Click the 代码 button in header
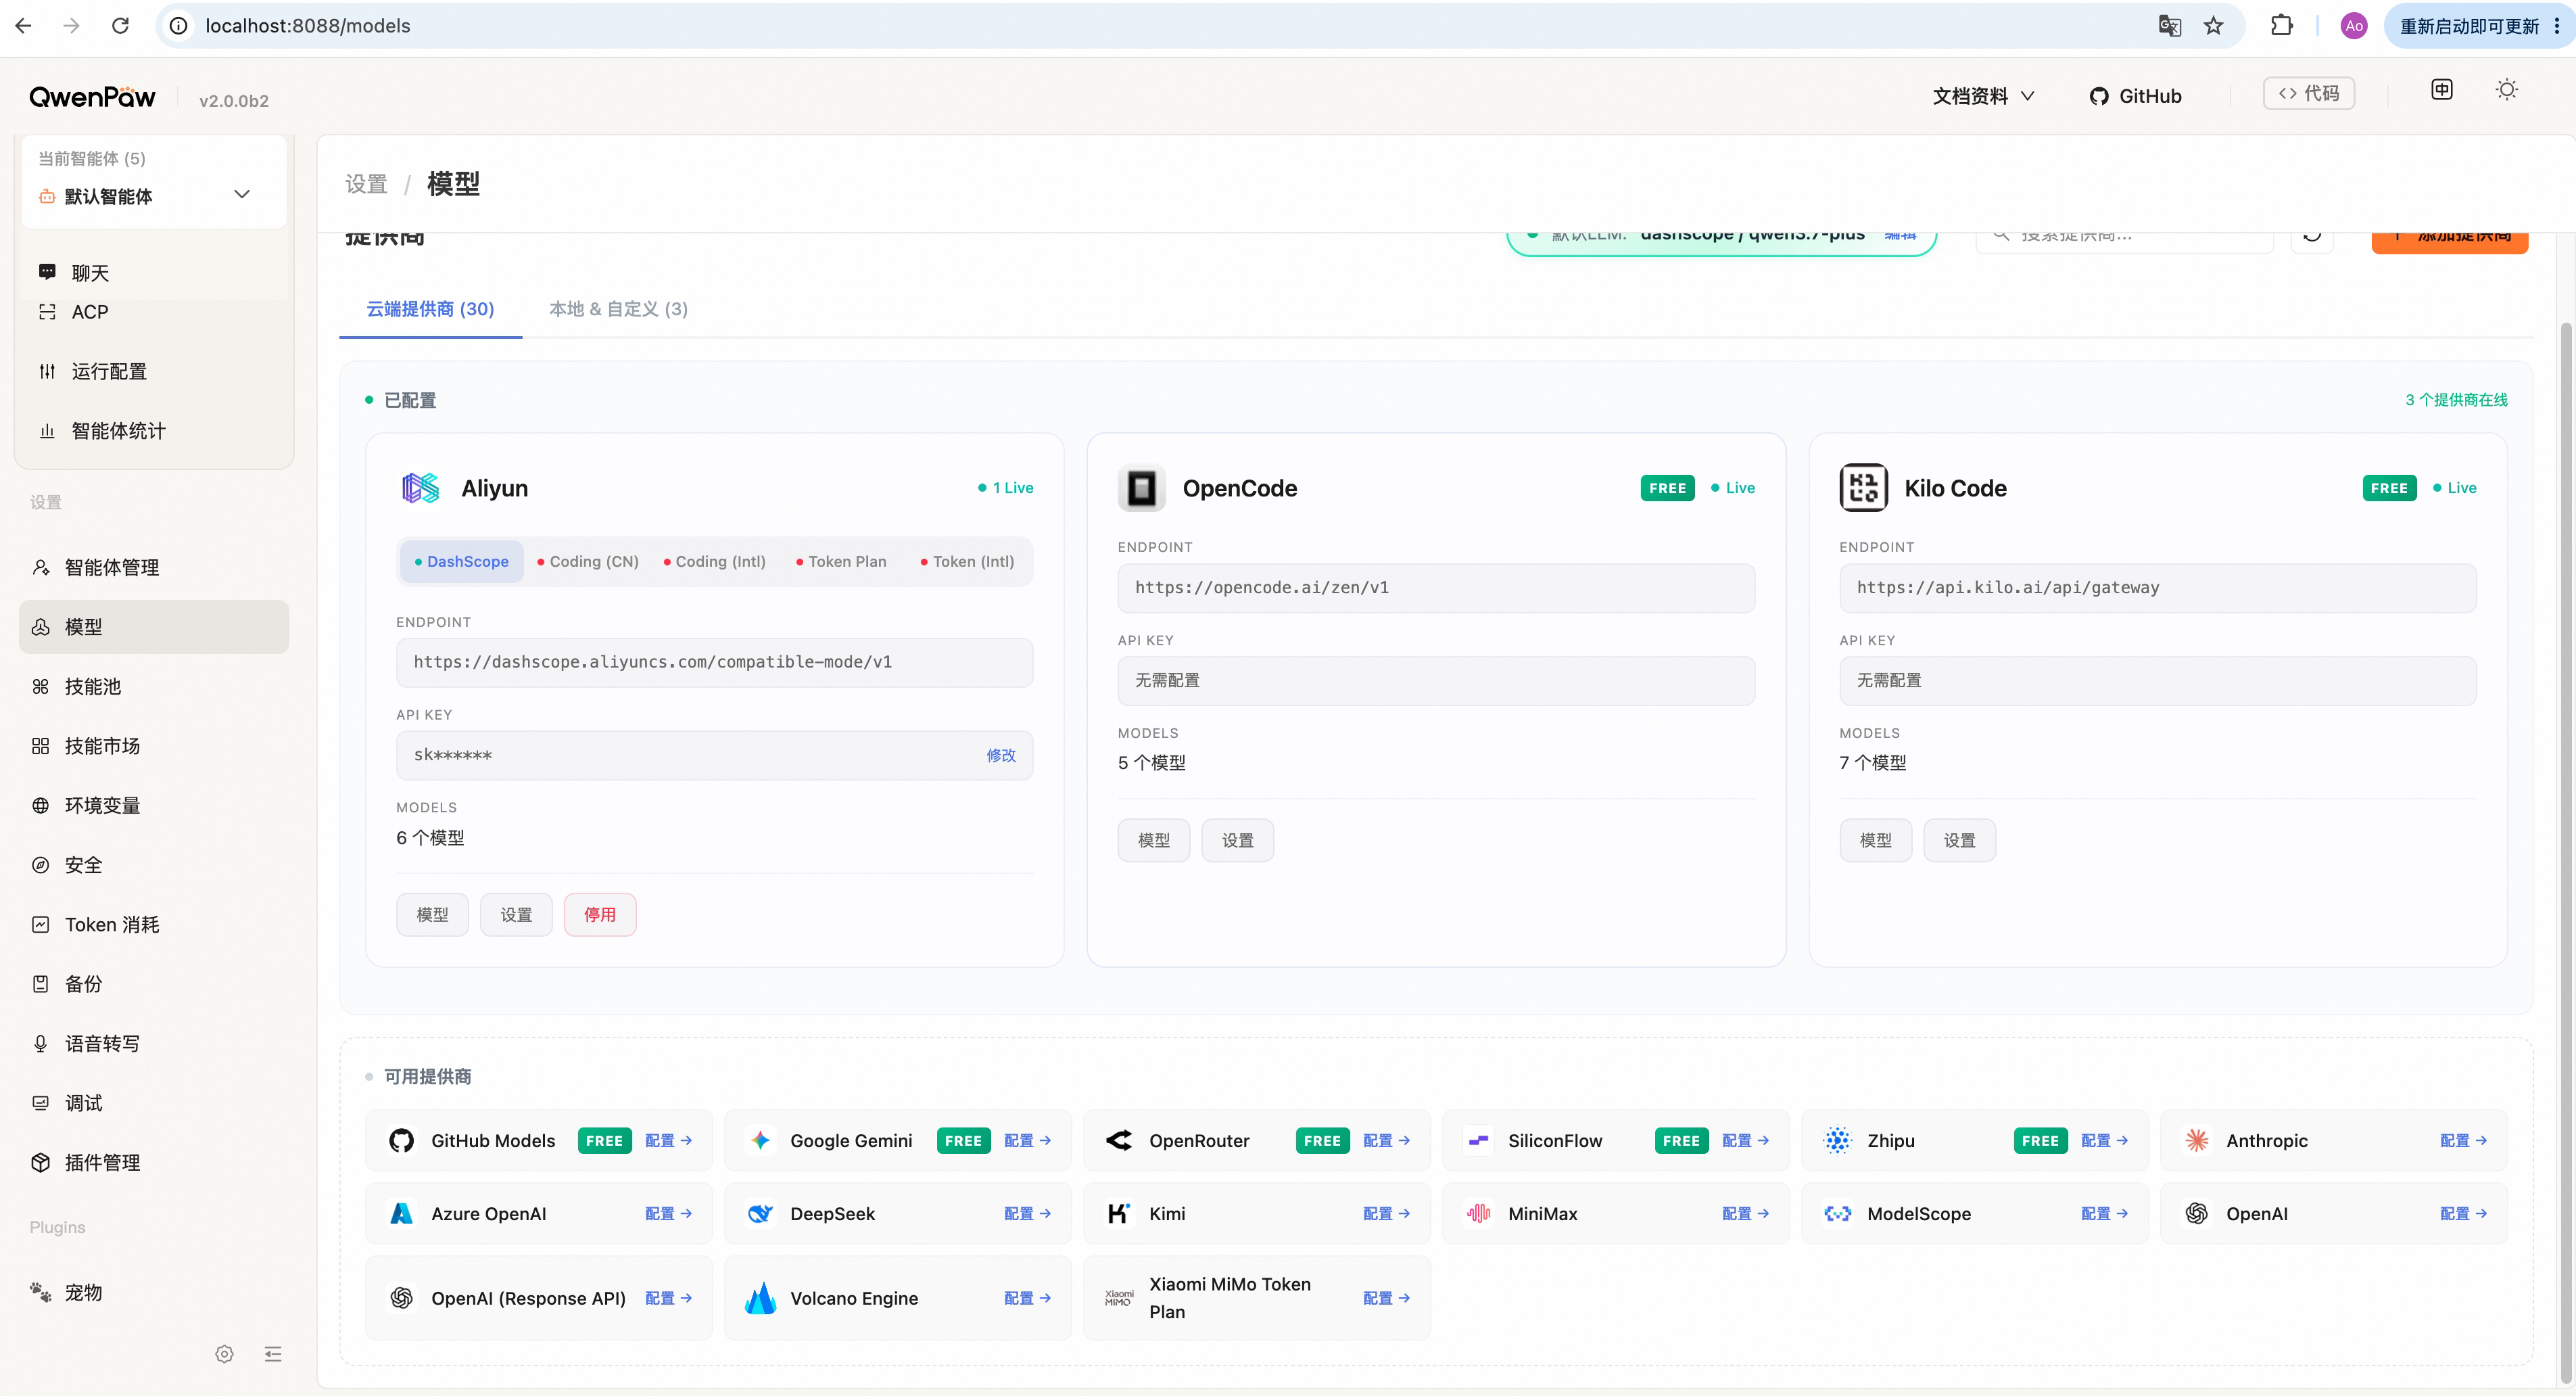This screenshot has width=2576, height=1396. [x=2309, y=93]
